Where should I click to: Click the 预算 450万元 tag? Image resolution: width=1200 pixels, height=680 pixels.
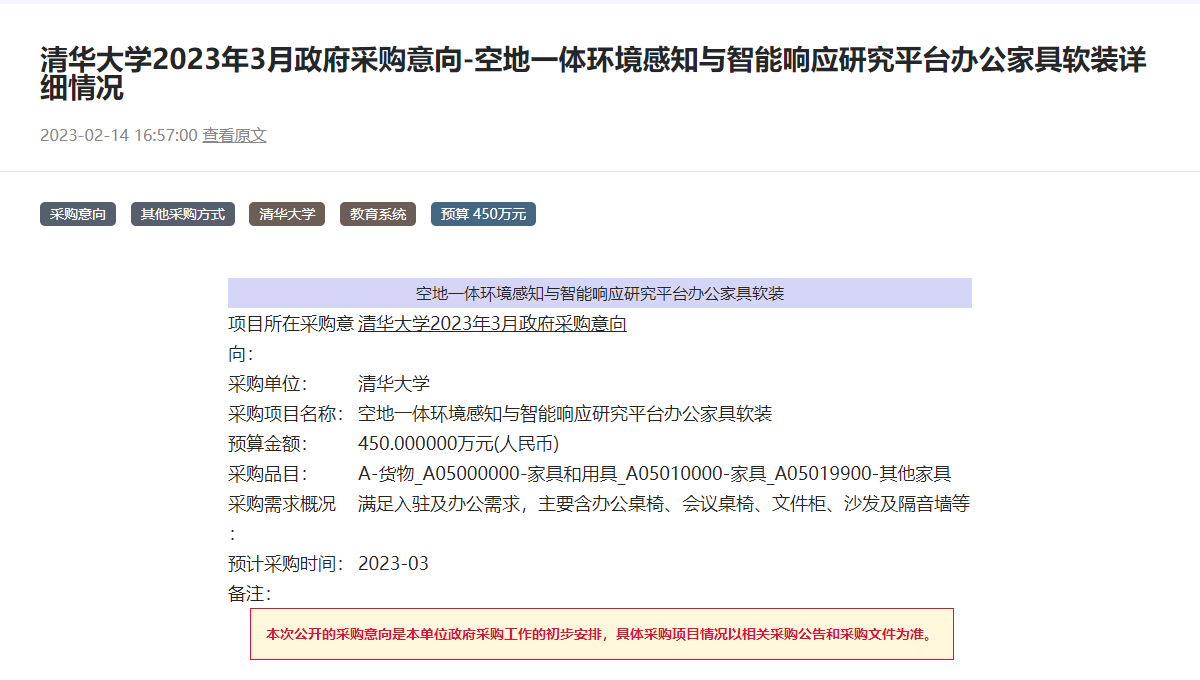pos(483,214)
